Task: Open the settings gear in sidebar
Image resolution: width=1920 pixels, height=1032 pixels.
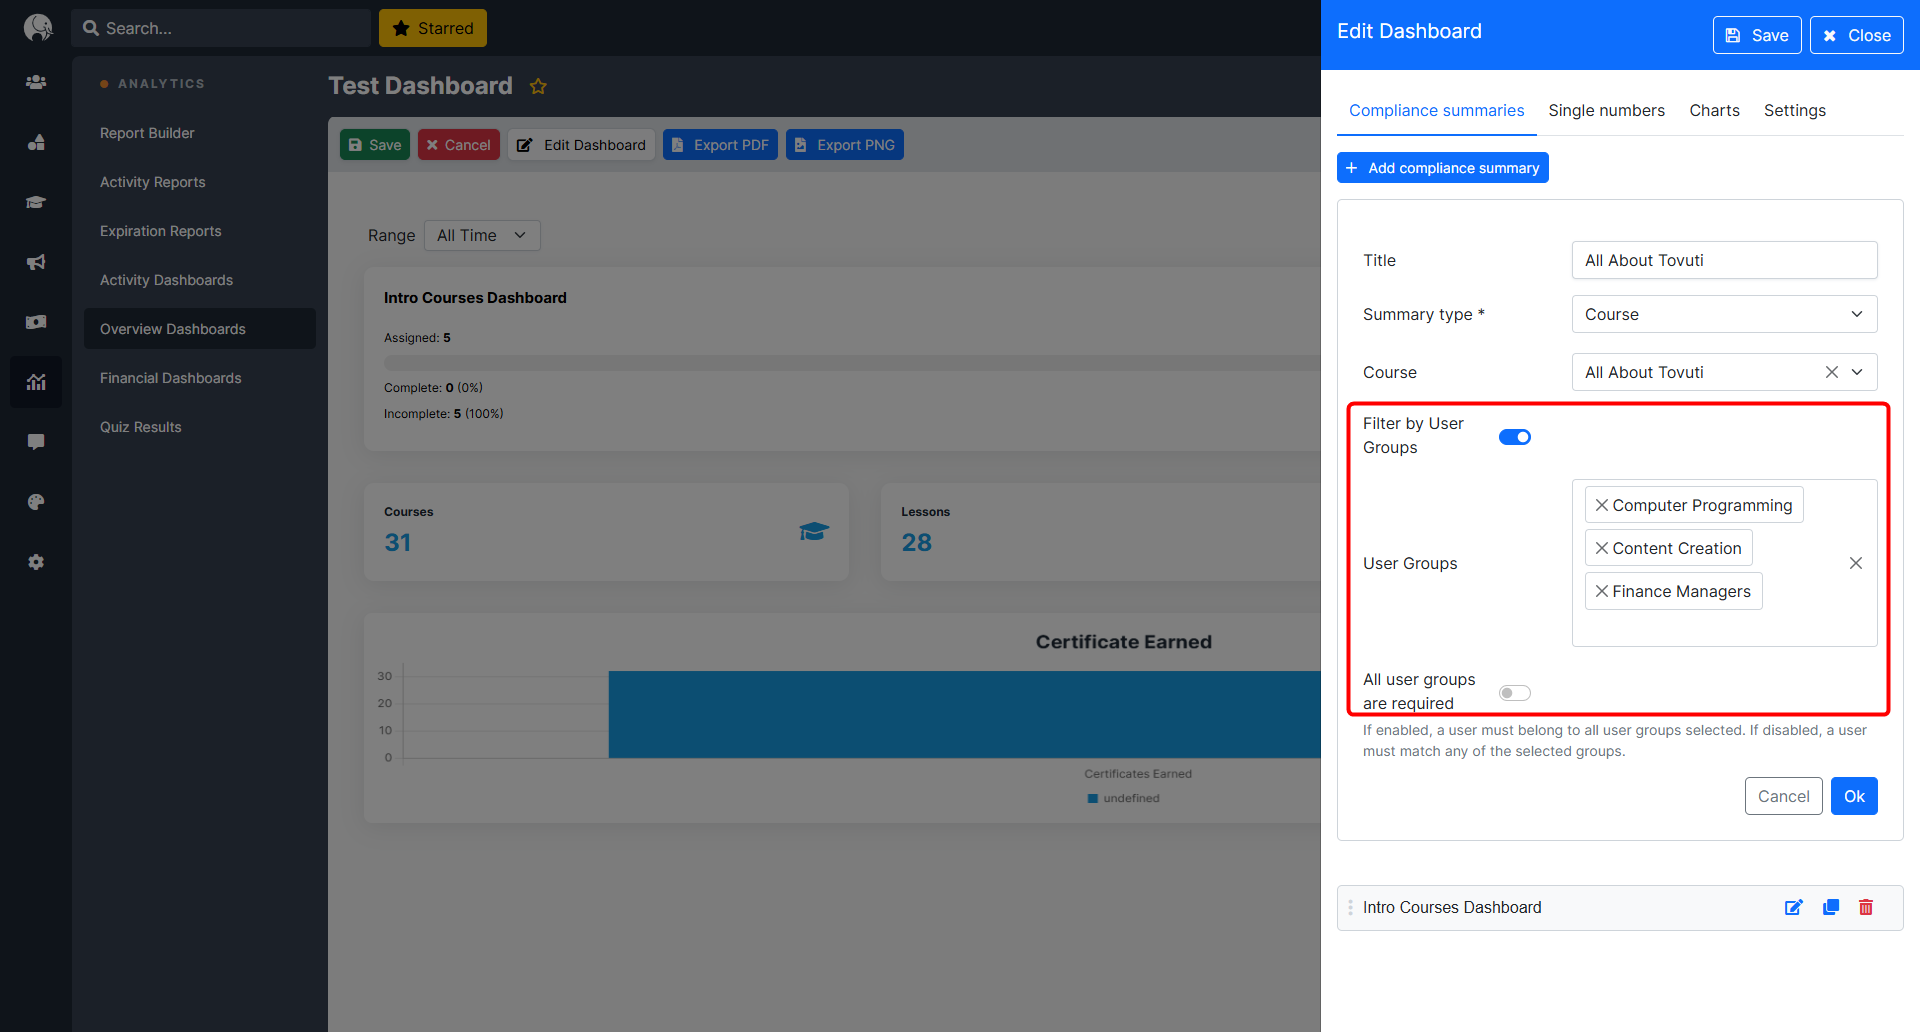Action: [x=36, y=562]
